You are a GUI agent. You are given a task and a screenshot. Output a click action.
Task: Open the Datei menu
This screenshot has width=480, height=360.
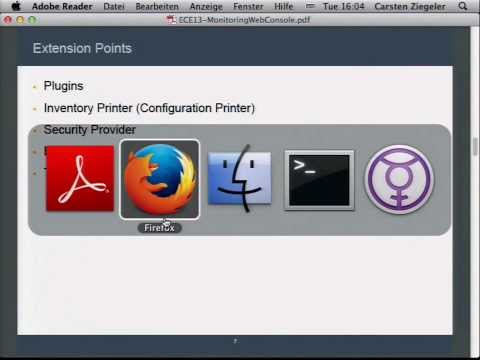pos(114,6)
